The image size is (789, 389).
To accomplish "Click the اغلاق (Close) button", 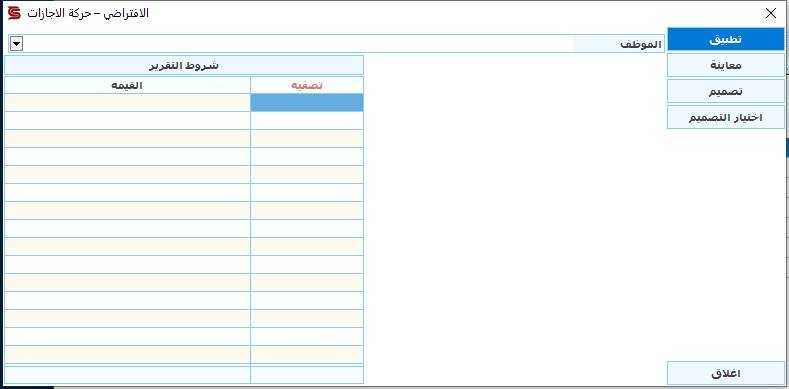I will point(726,373).
